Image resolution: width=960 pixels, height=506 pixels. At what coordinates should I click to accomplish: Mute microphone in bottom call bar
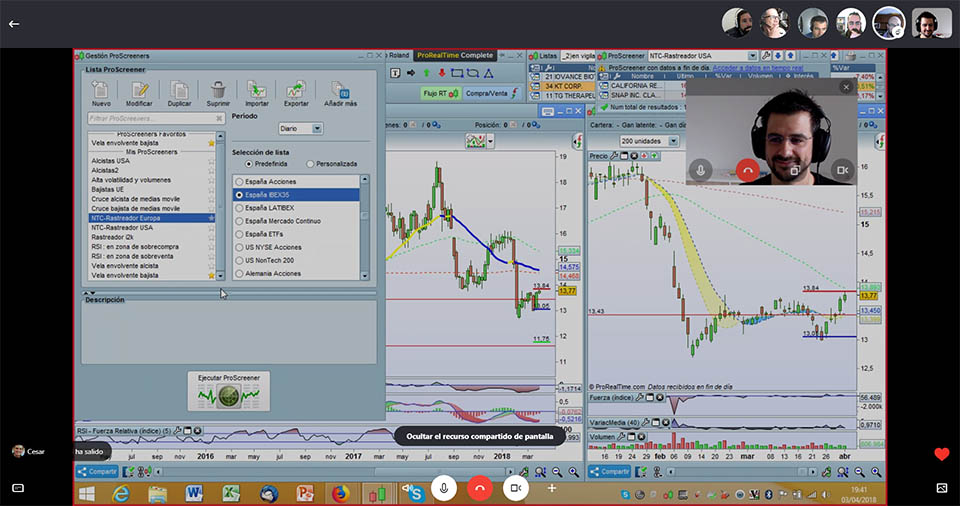point(443,487)
